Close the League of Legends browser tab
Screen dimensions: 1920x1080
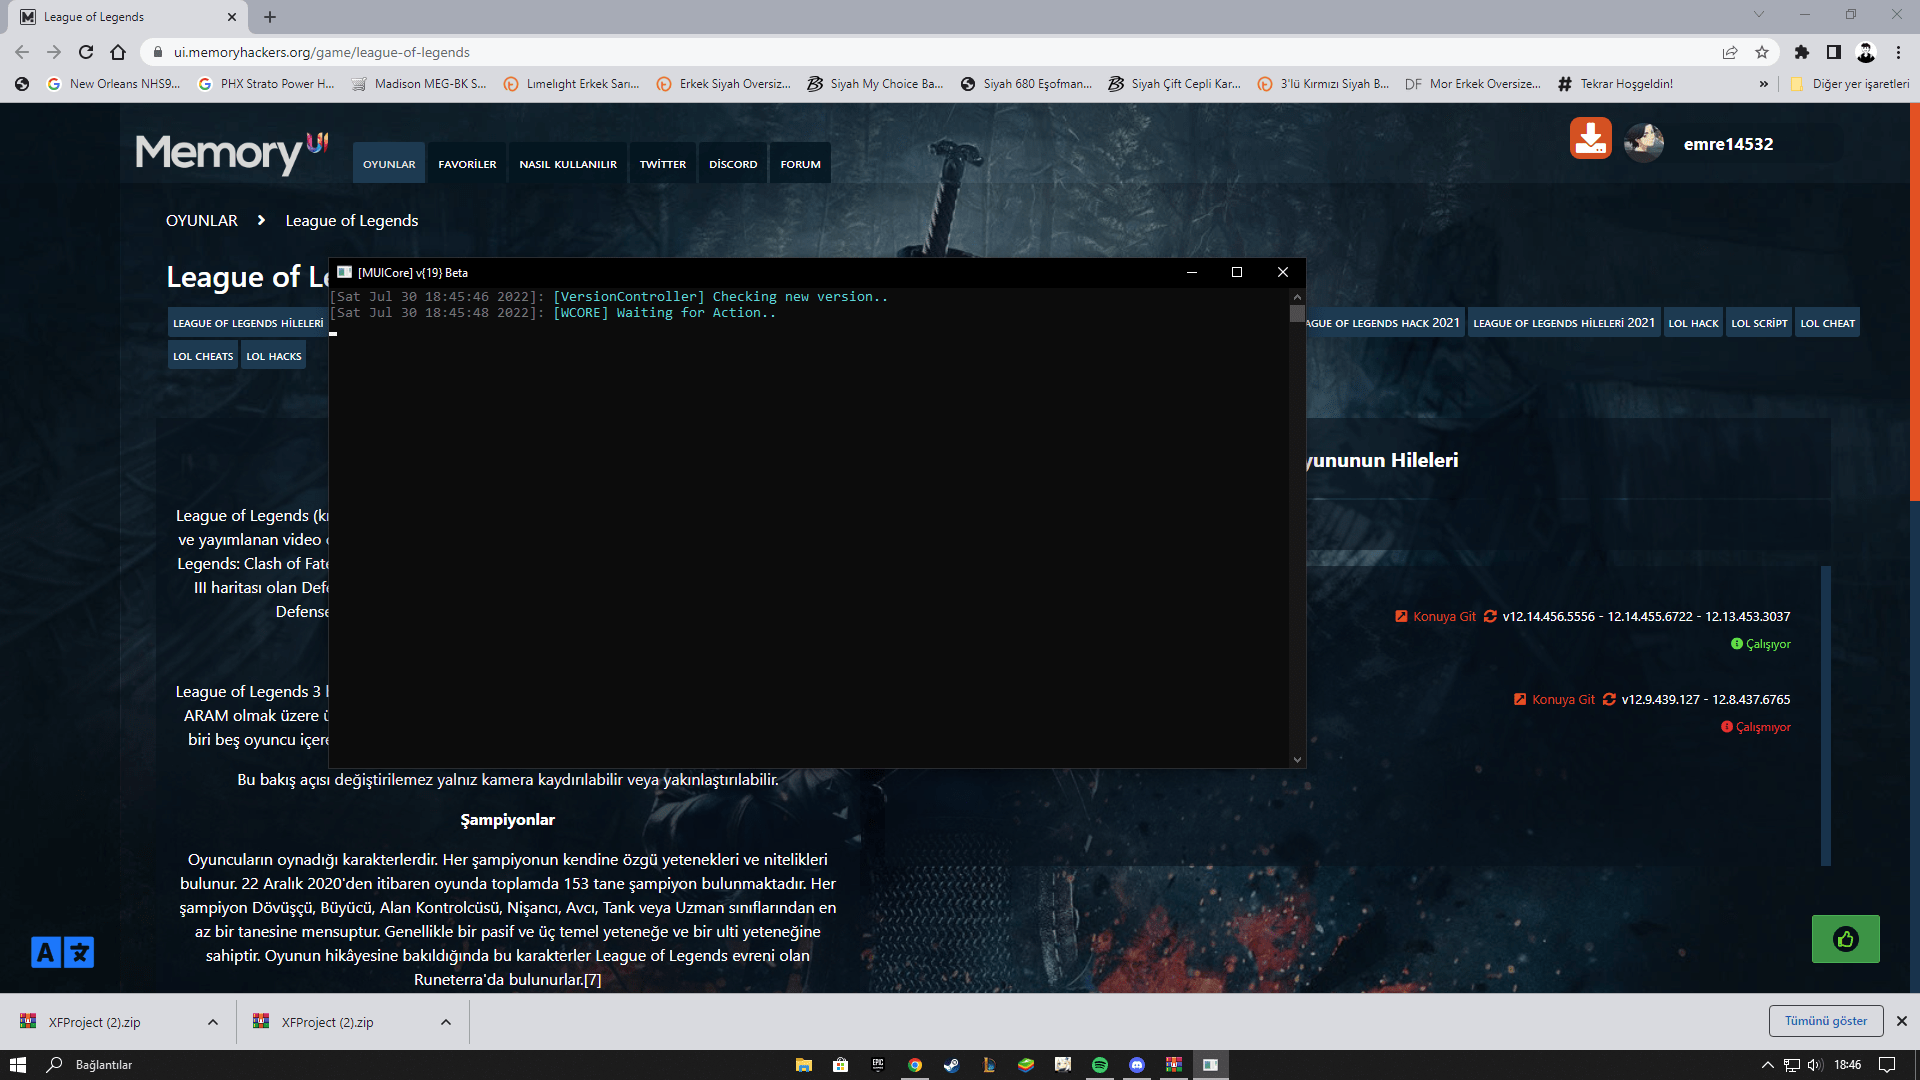coord(232,17)
